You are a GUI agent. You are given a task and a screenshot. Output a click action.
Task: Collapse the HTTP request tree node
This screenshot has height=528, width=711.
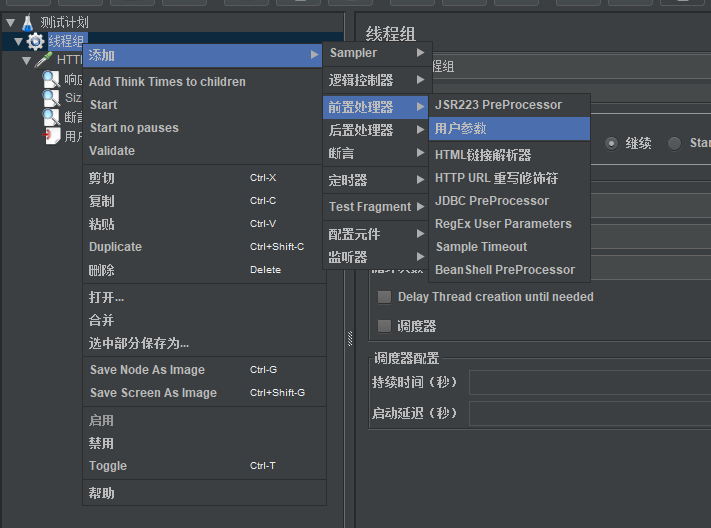(27, 60)
